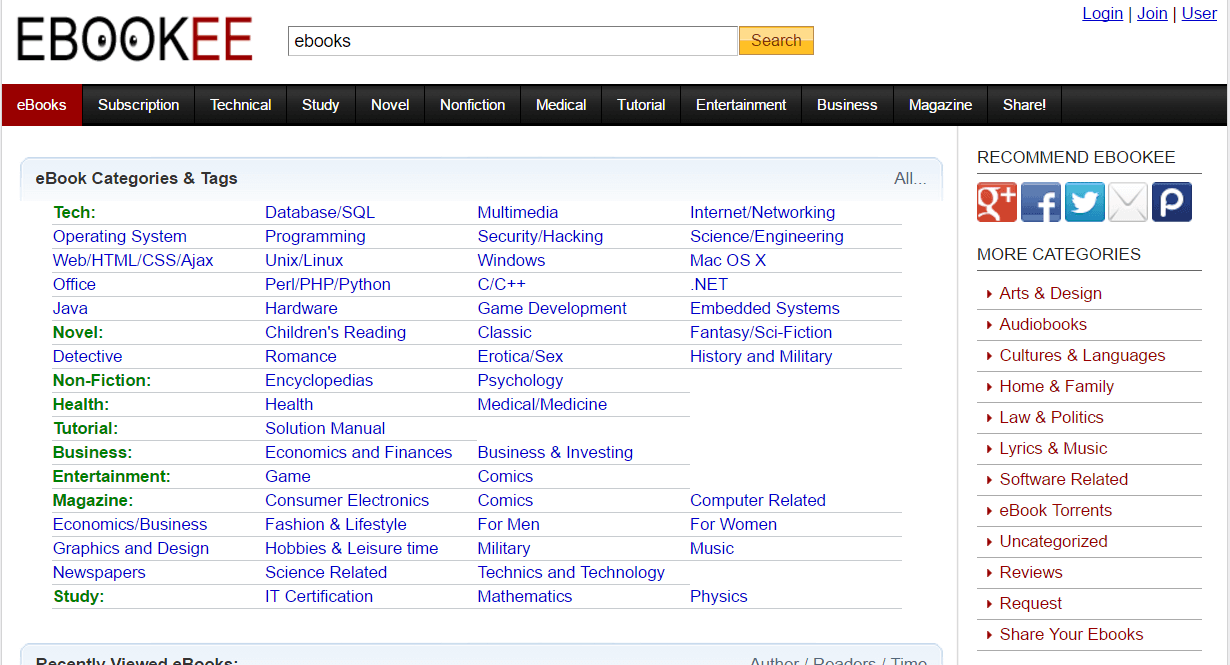Open eBook Torrents sidebar category
The width and height of the screenshot is (1230, 665).
coord(1055,510)
